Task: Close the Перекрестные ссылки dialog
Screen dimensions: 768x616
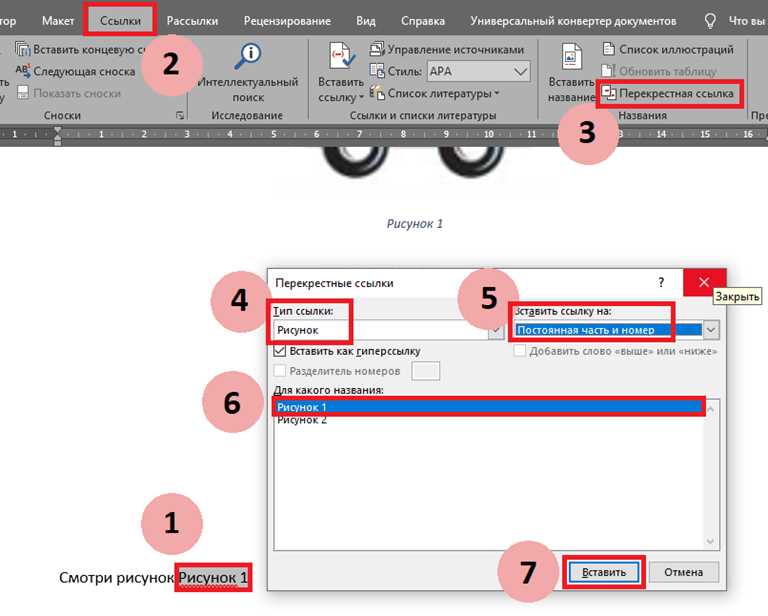Action: click(704, 282)
